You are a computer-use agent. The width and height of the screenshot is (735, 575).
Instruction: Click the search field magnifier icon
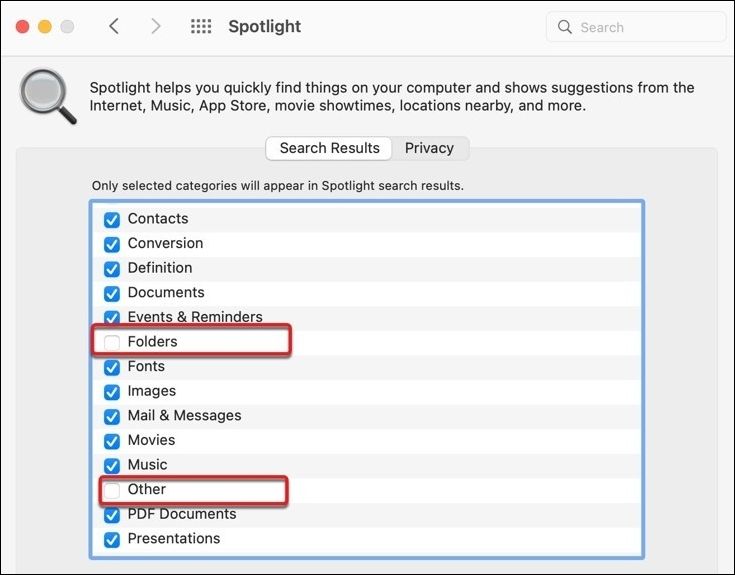coord(565,28)
